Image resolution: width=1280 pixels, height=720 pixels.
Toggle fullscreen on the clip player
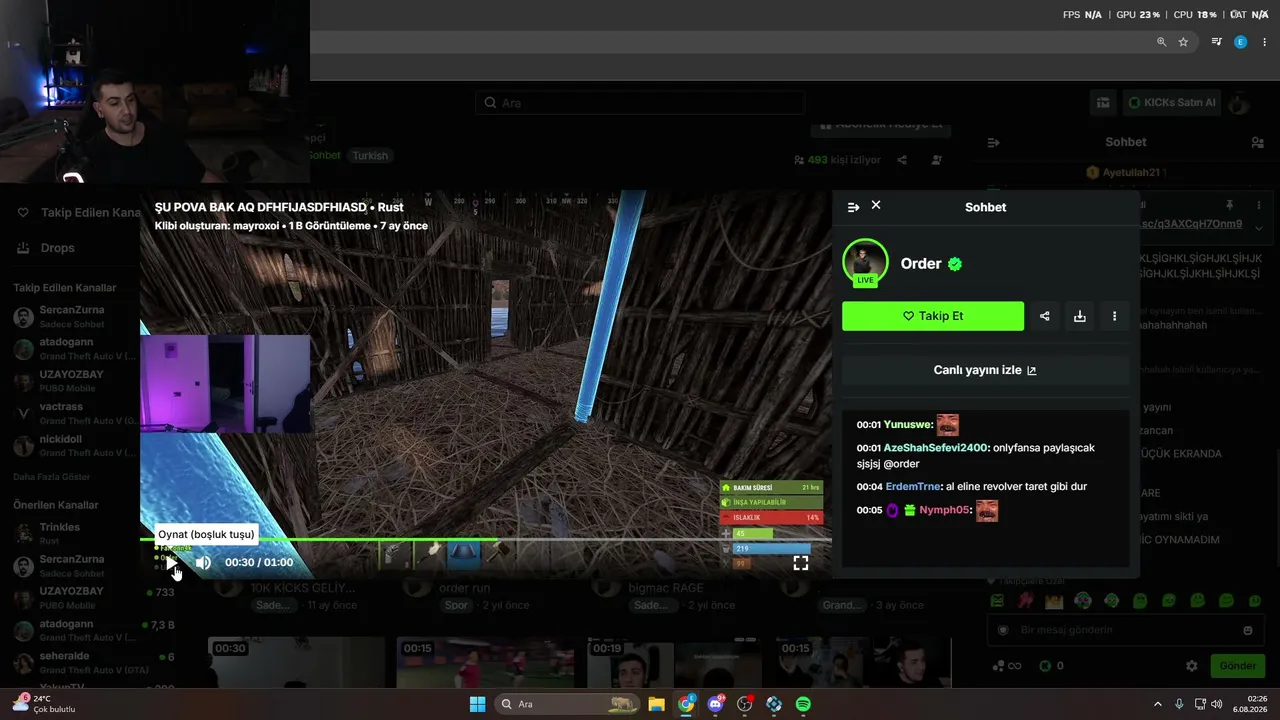tap(801, 563)
